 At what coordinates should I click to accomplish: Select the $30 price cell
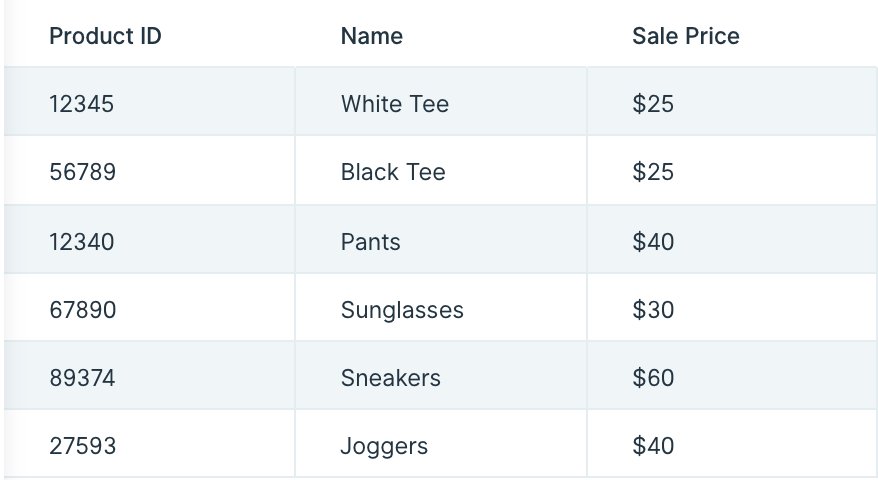tap(732, 307)
